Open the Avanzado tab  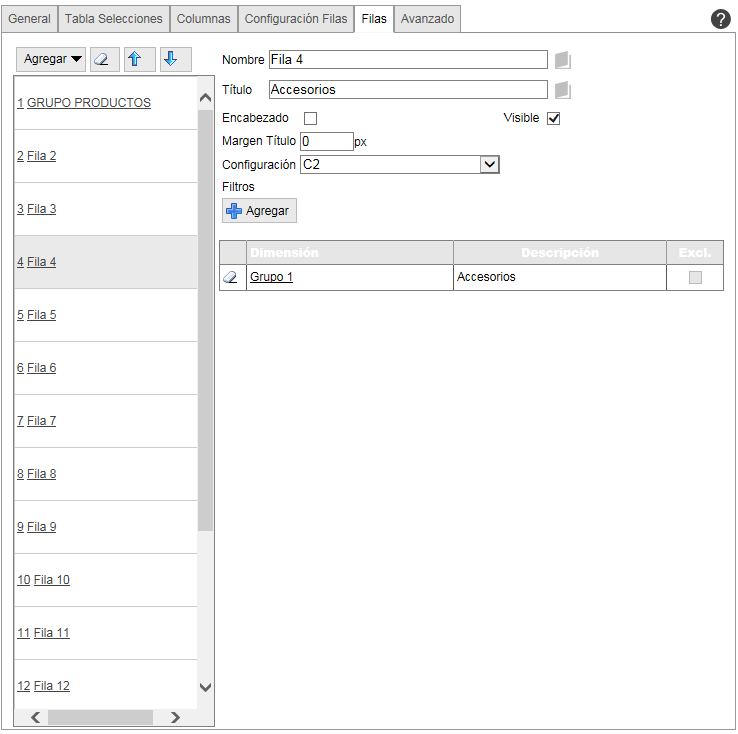click(427, 19)
